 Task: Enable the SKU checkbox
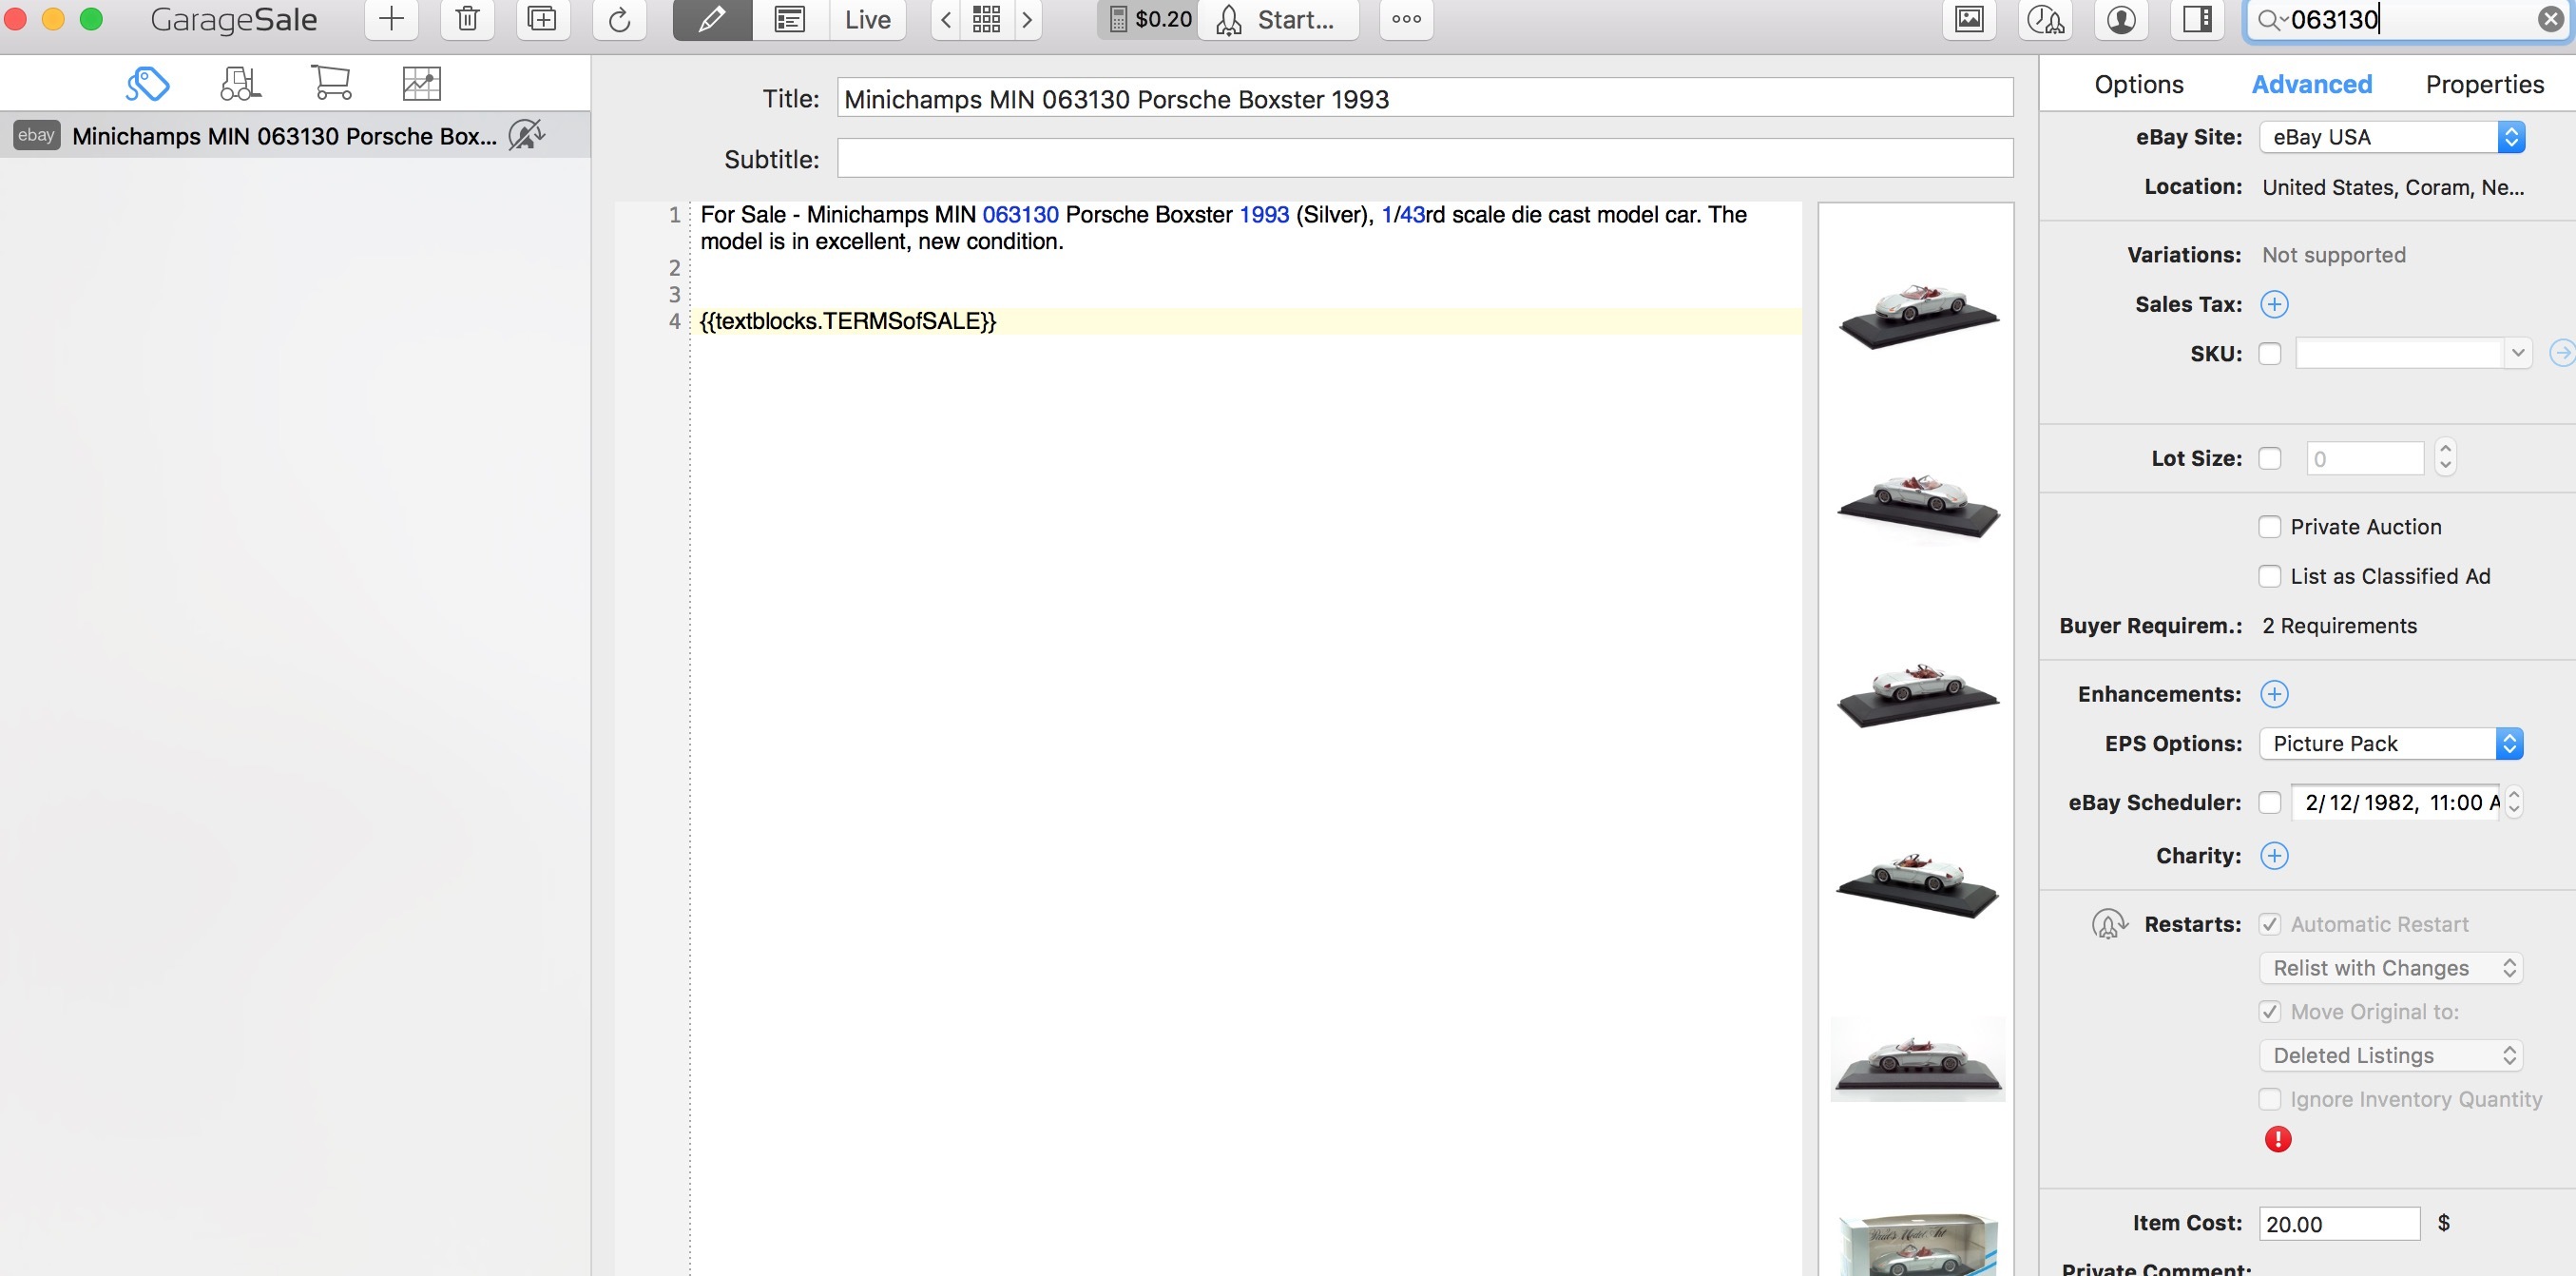pyautogui.click(x=2270, y=354)
